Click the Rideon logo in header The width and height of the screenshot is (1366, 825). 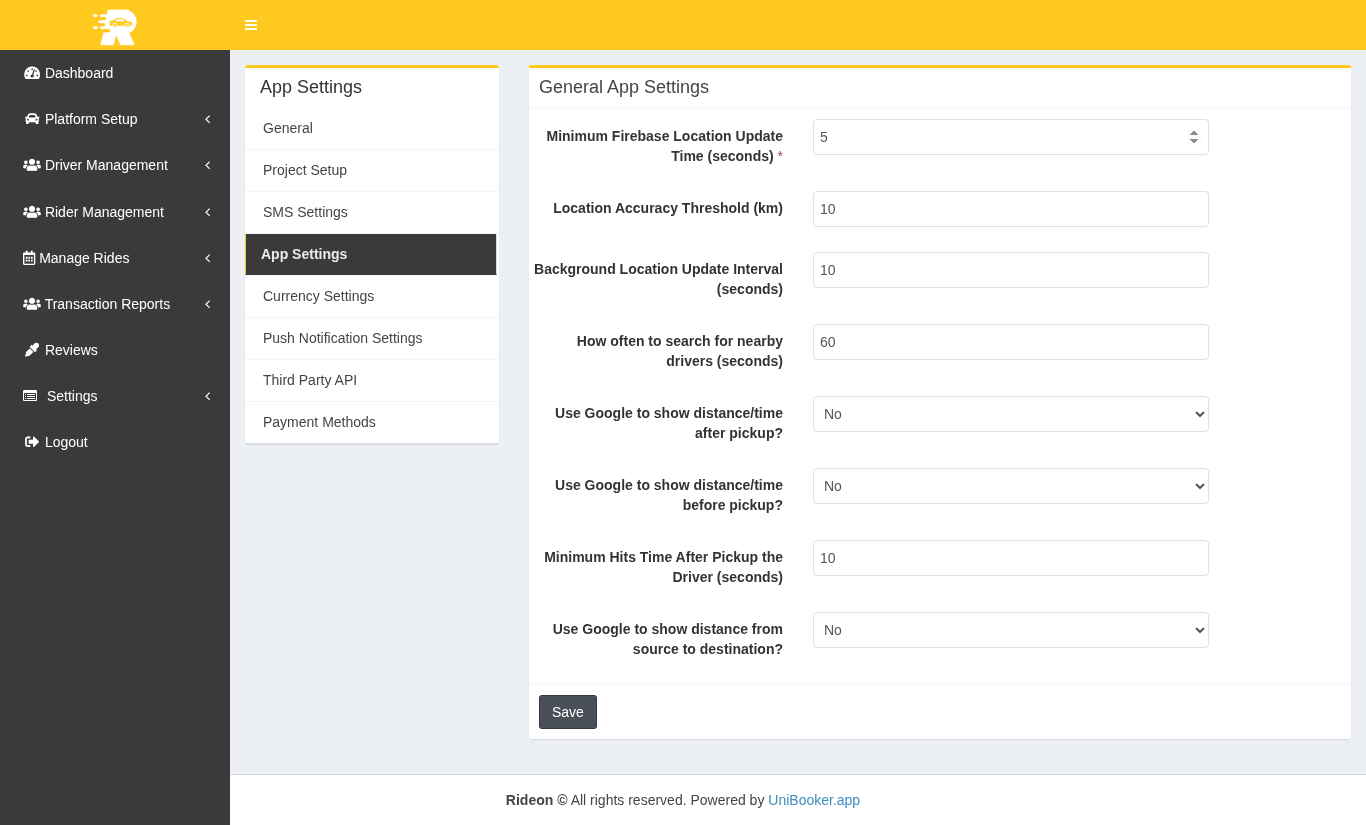pyautogui.click(x=115, y=26)
